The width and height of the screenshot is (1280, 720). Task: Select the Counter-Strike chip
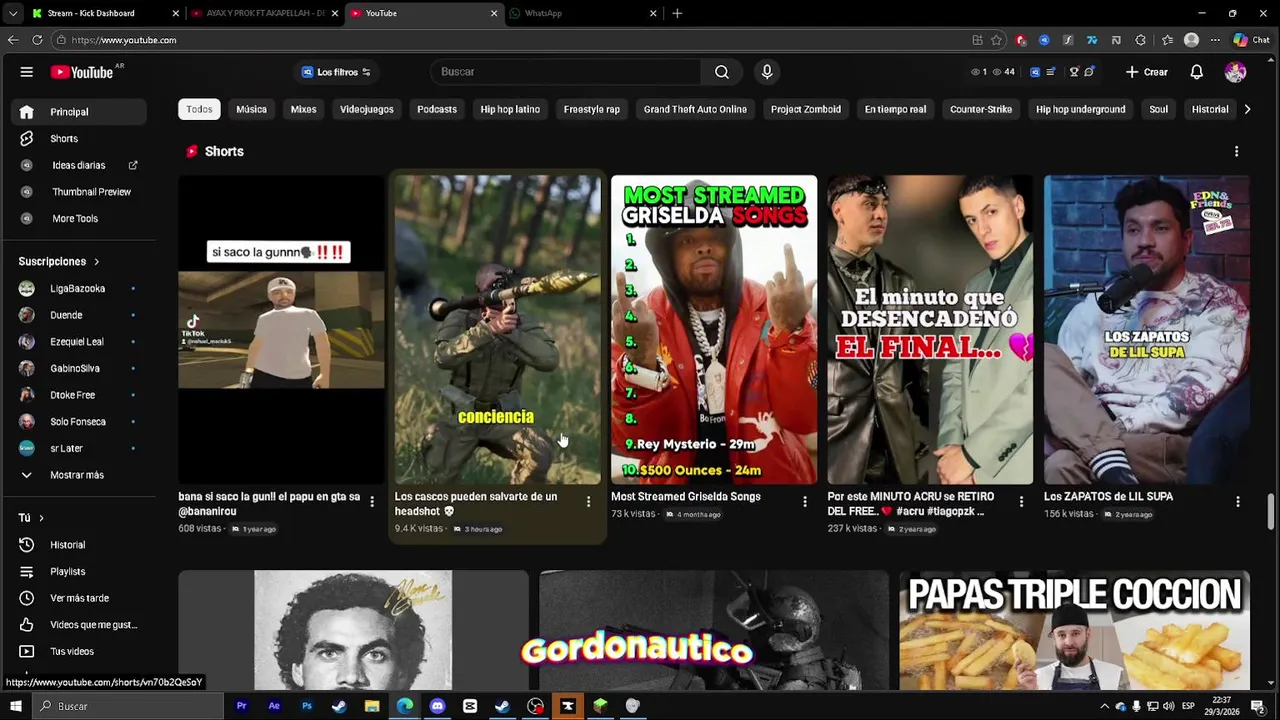coord(981,109)
